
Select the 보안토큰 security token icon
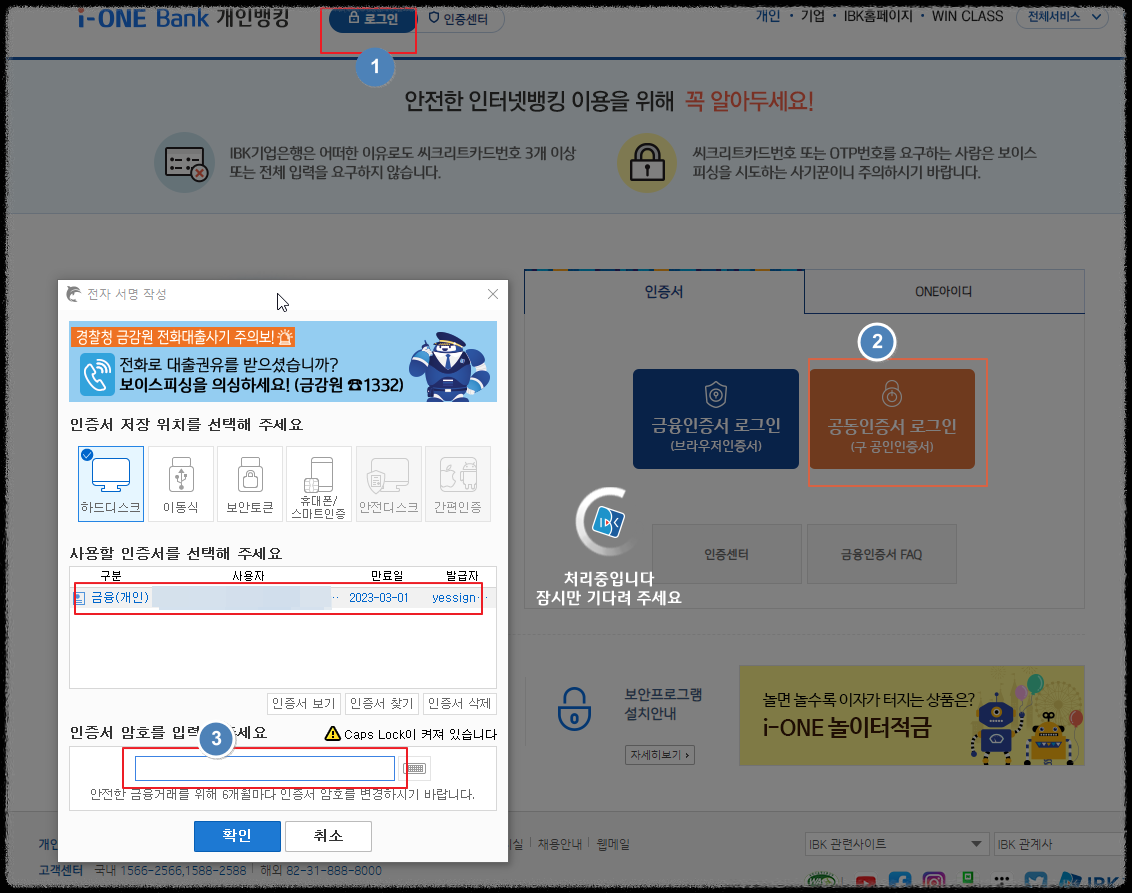click(x=250, y=483)
